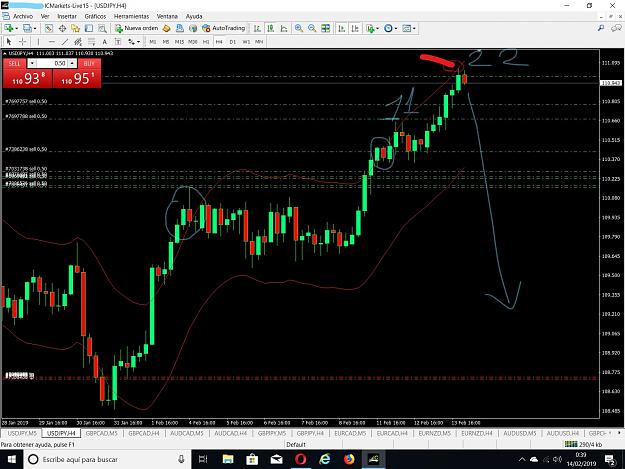Screen dimensions: 625x469
Task: Zoom out on the chart
Action: pyautogui.click(x=312, y=28)
